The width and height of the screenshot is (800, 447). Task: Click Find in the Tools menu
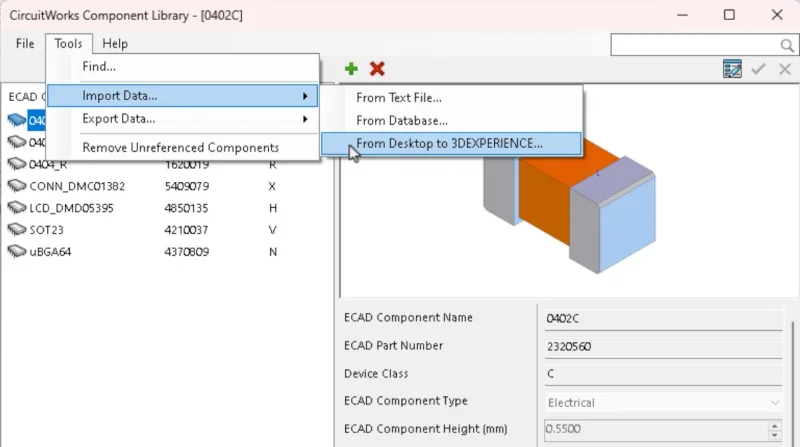click(99, 67)
